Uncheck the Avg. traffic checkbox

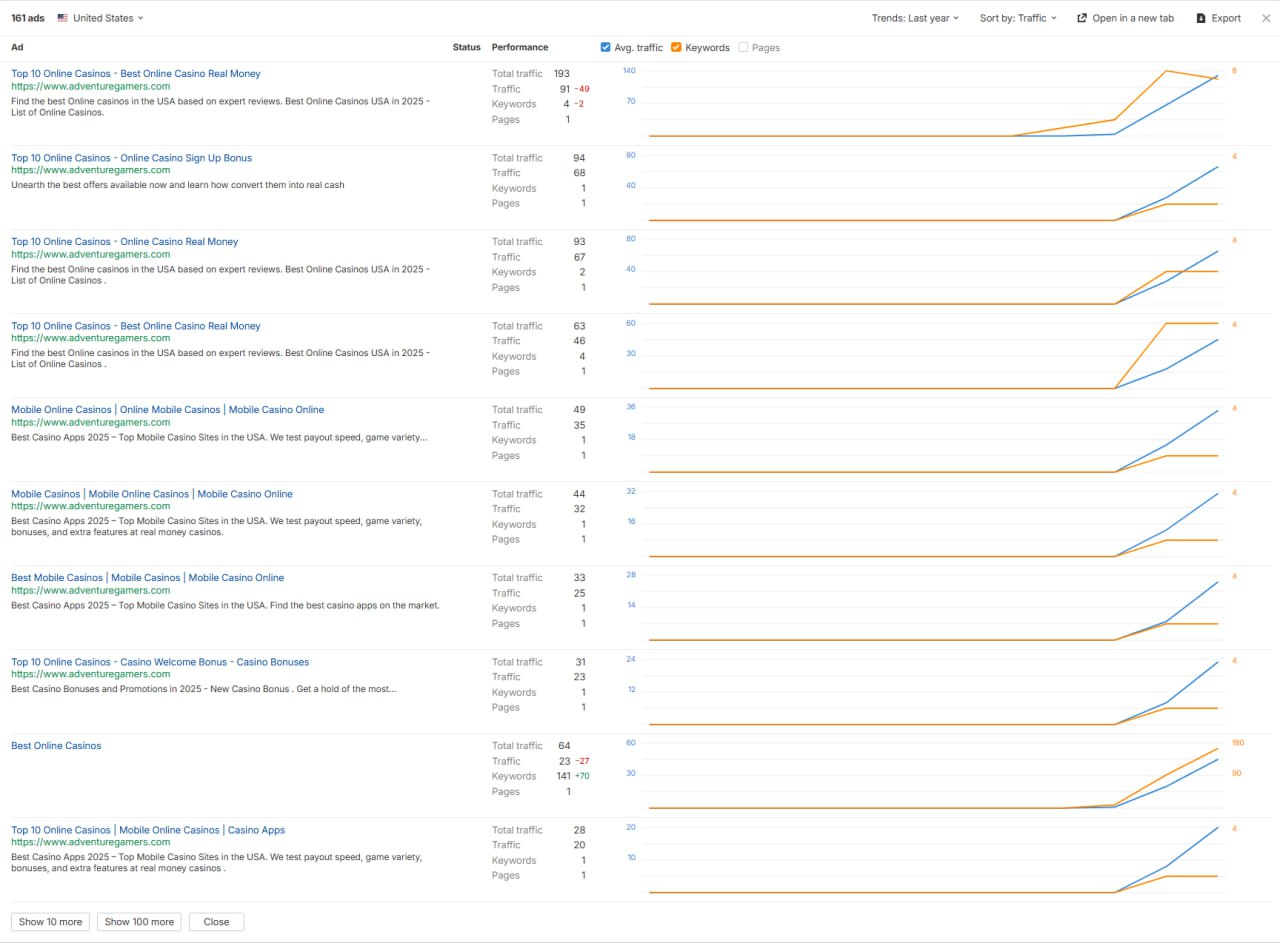[x=606, y=47]
